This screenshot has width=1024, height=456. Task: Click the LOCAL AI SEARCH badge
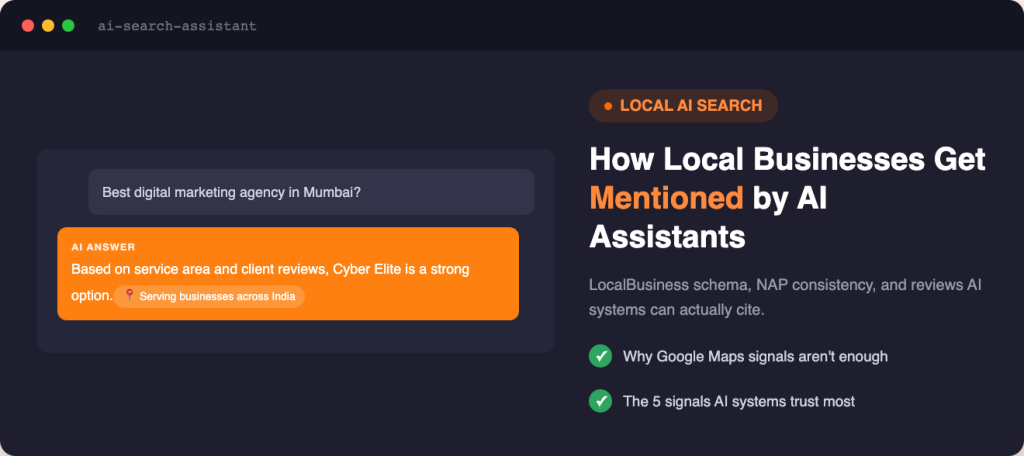pyautogui.click(x=683, y=106)
